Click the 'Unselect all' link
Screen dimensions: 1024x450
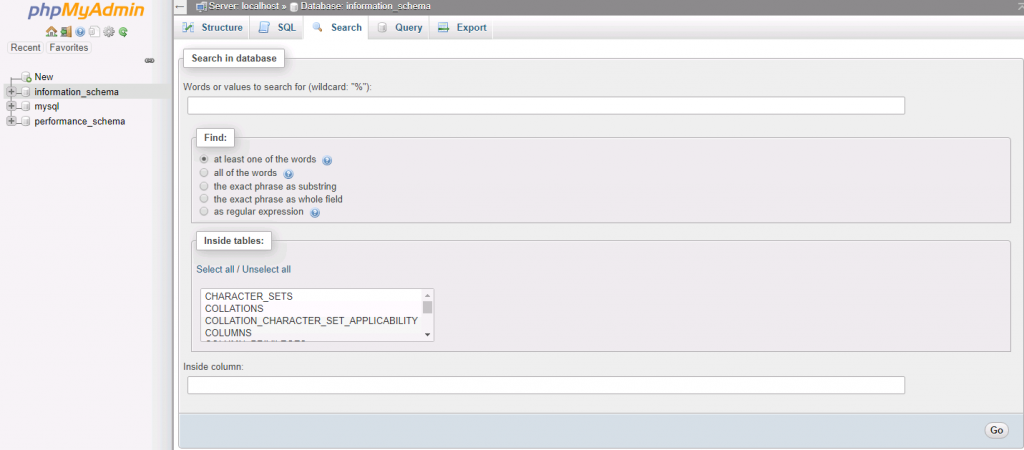[x=266, y=269]
